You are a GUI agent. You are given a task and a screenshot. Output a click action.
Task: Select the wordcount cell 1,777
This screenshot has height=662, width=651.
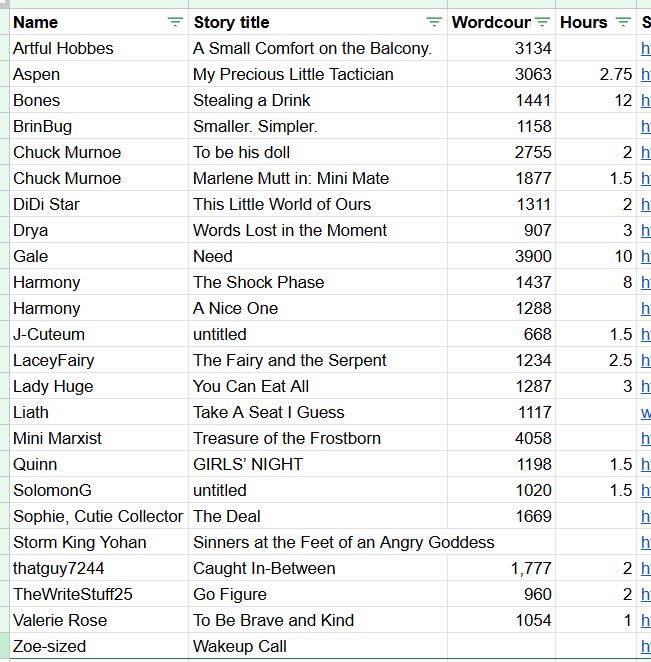pos(501,568)
